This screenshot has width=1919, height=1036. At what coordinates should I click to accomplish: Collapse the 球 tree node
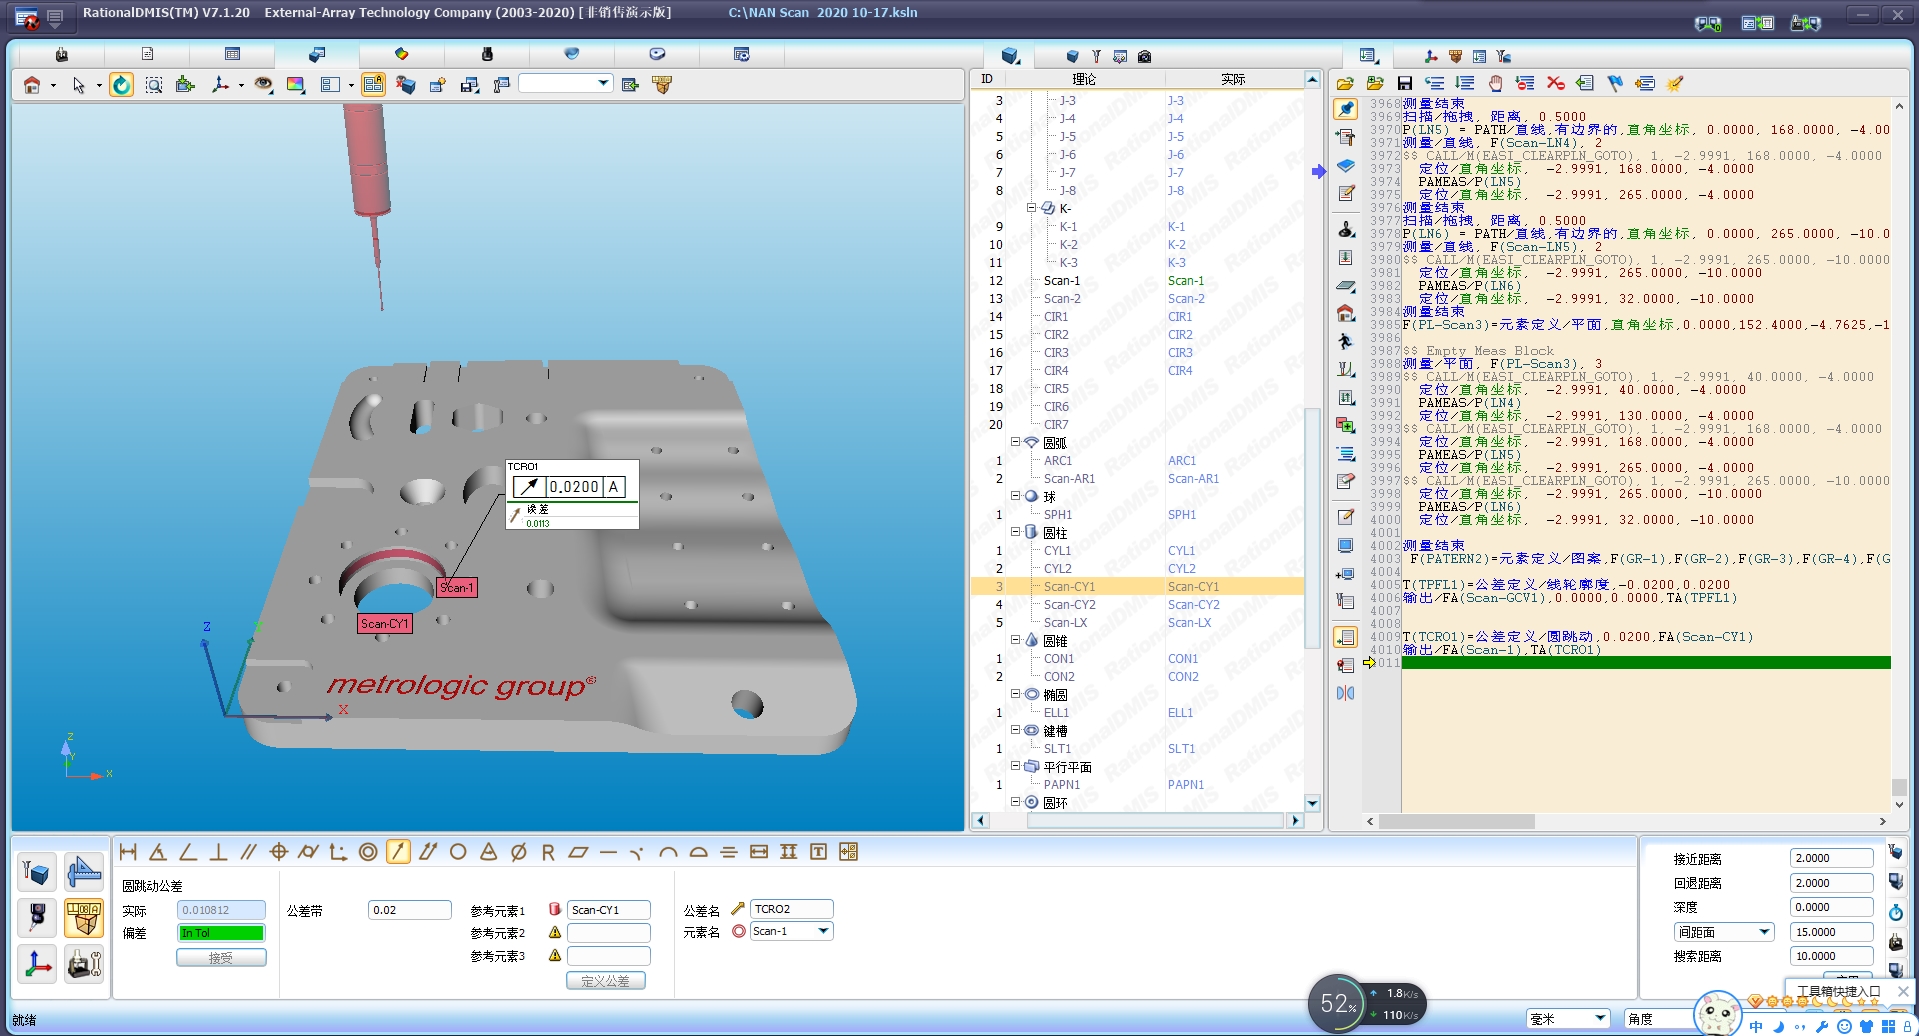tap(1015, 495)
